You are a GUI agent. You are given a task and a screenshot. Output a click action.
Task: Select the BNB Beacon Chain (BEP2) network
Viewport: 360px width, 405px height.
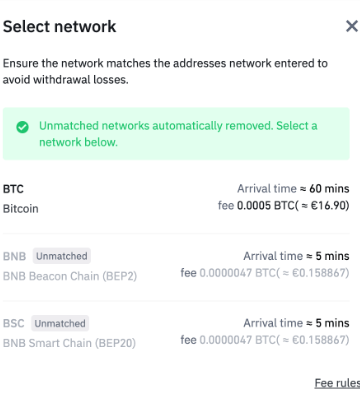[176, 266]
